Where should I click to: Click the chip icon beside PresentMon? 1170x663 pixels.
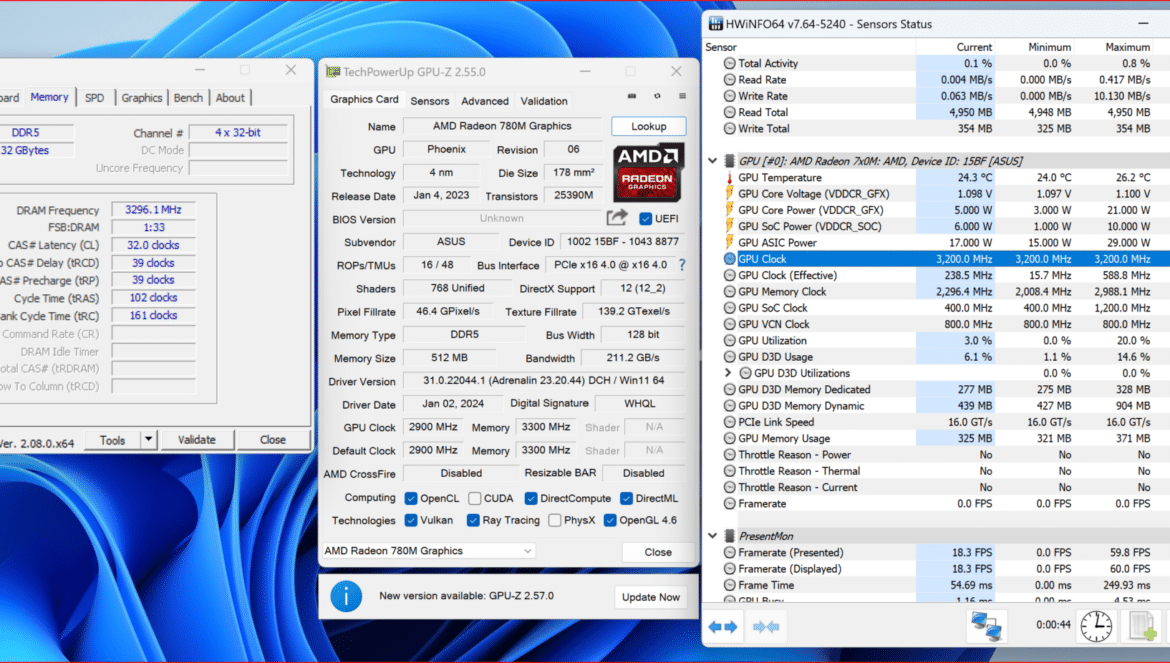pos(729,536)
